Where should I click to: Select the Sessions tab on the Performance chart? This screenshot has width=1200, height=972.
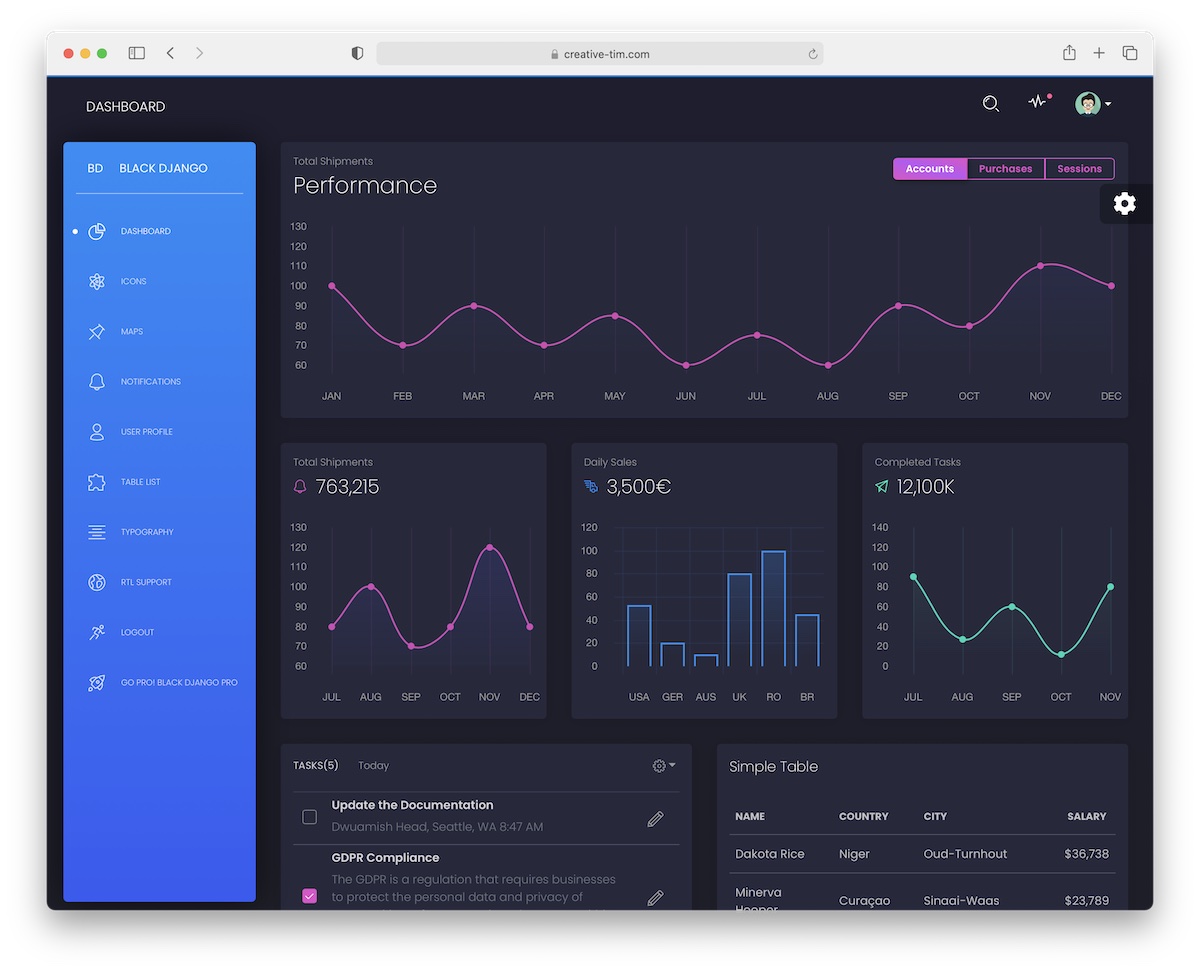coord(1079,168)
